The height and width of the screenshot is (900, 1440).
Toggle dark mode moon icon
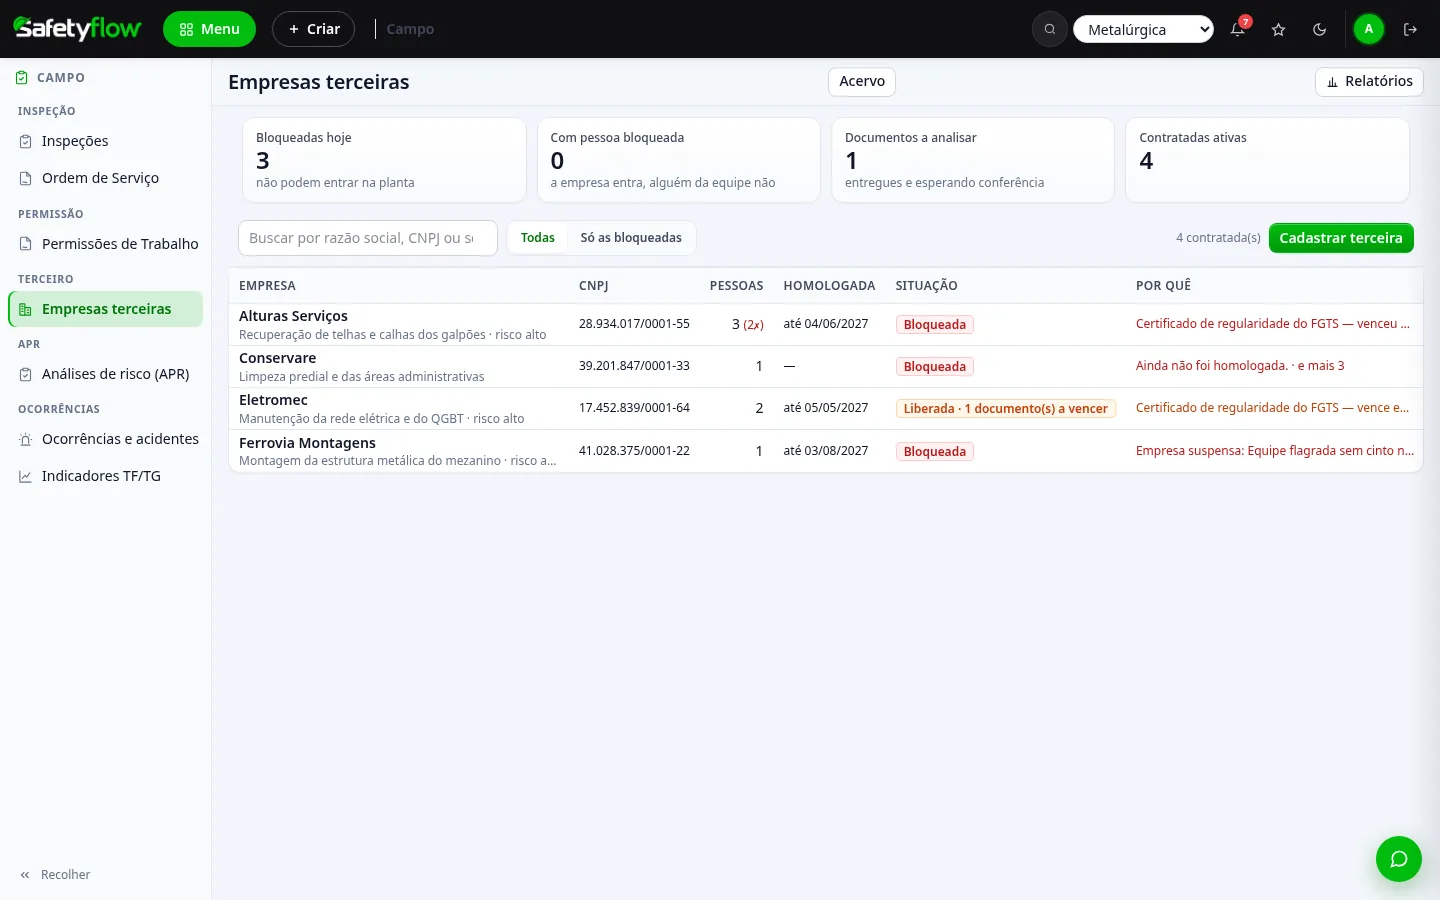coord(1320,29)
